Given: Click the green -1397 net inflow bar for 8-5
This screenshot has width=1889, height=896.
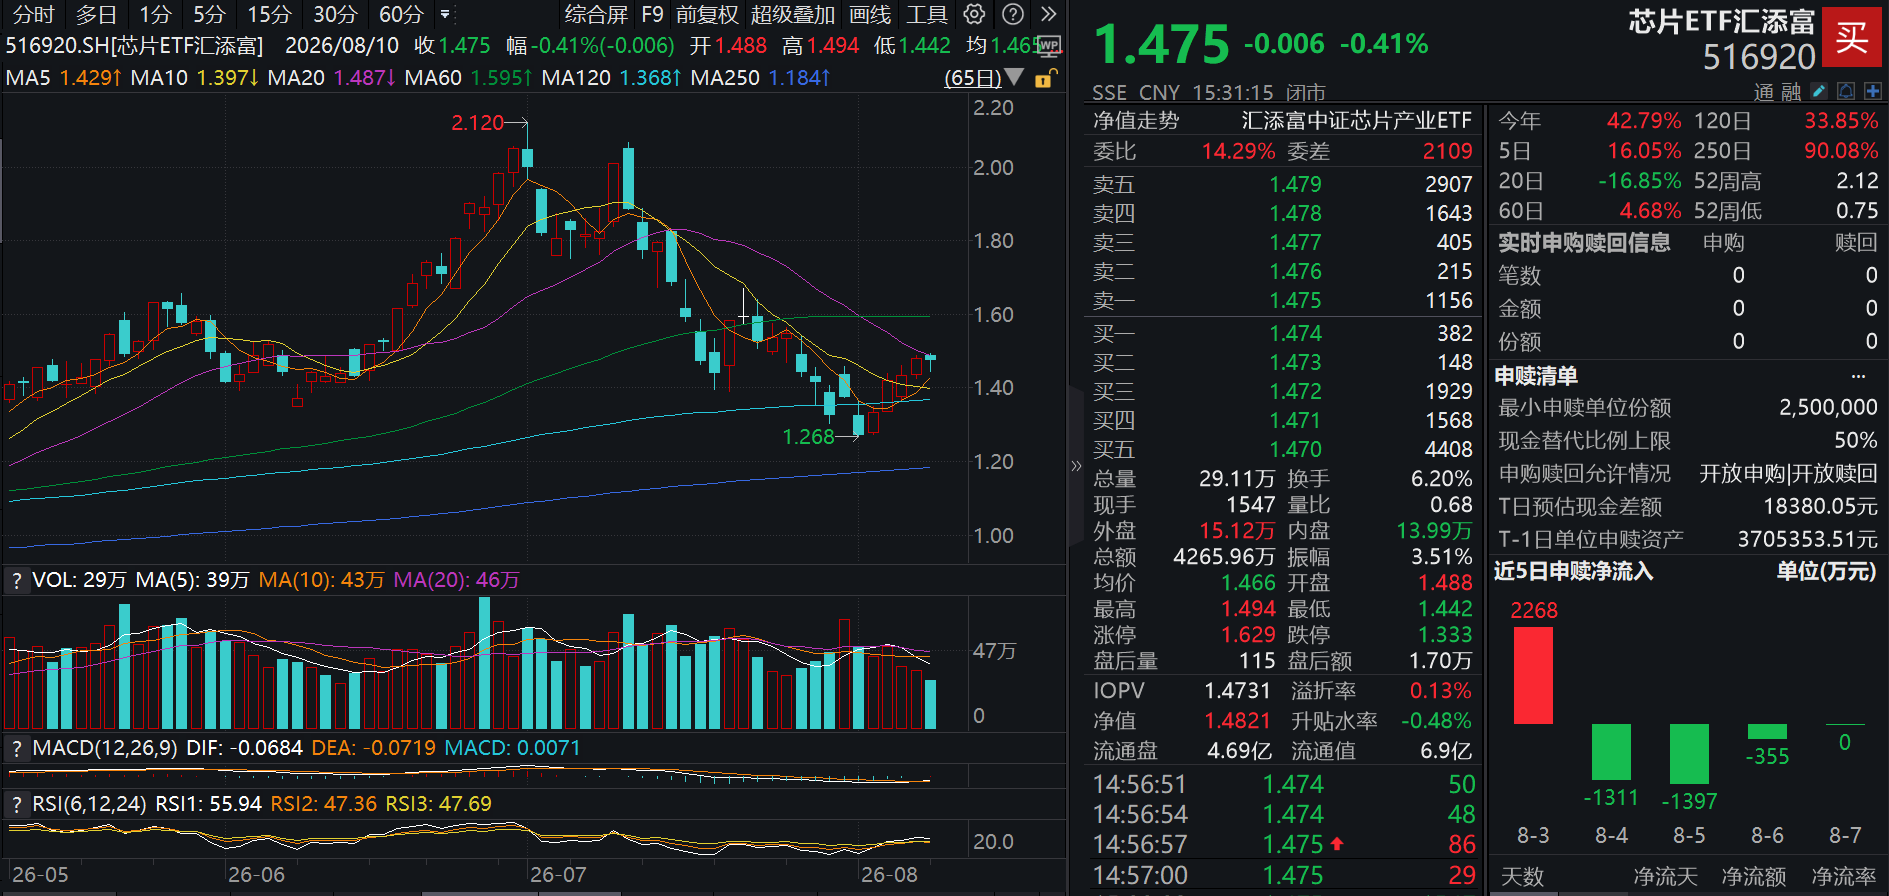Looking at the screenshot, I should [x=1689, y=754].
